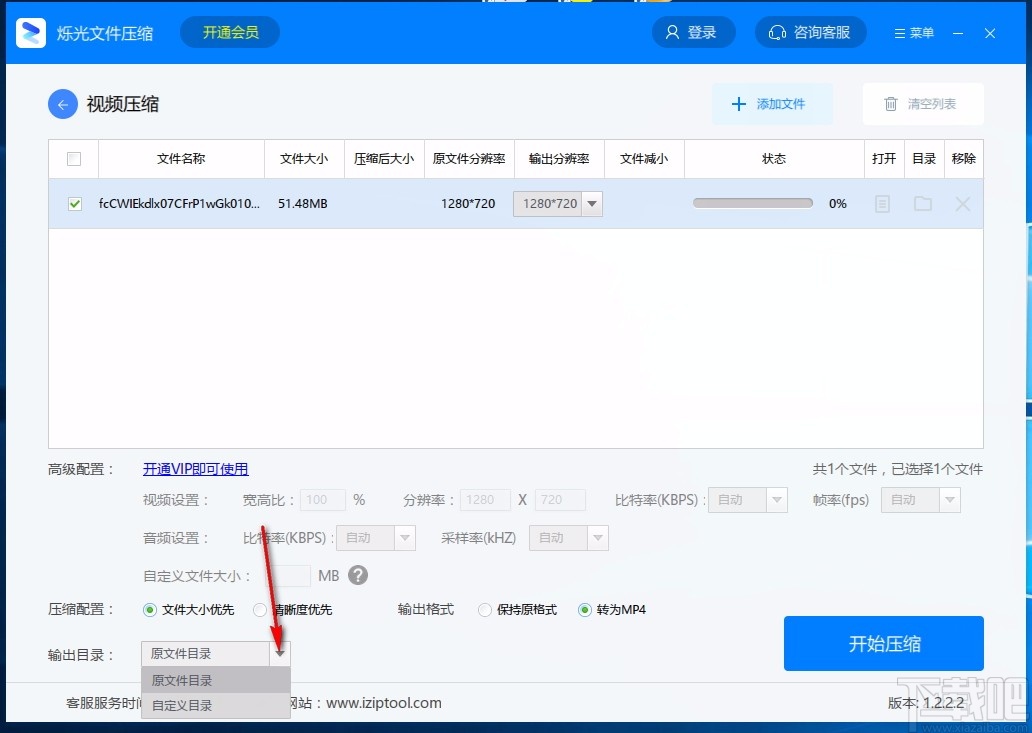
Task: Click the 烁光文件压缩 app logo icon
Action: (x=30, y=32)
